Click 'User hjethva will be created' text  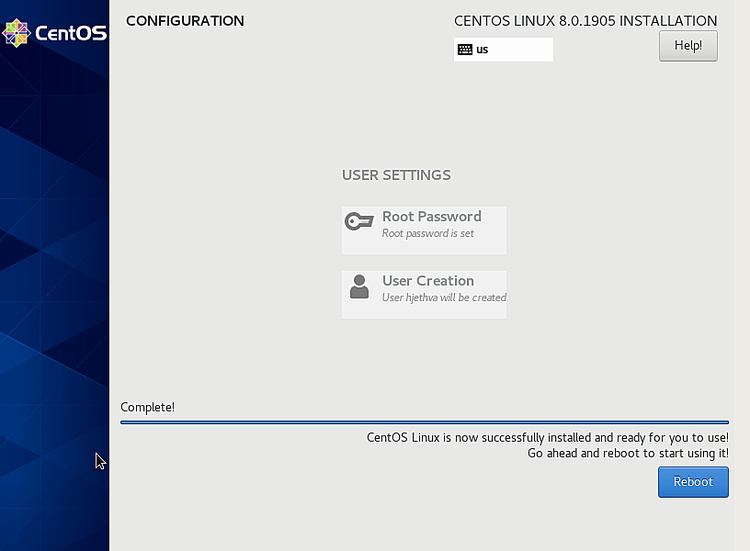pyautogui.click(x=444, y=298)
